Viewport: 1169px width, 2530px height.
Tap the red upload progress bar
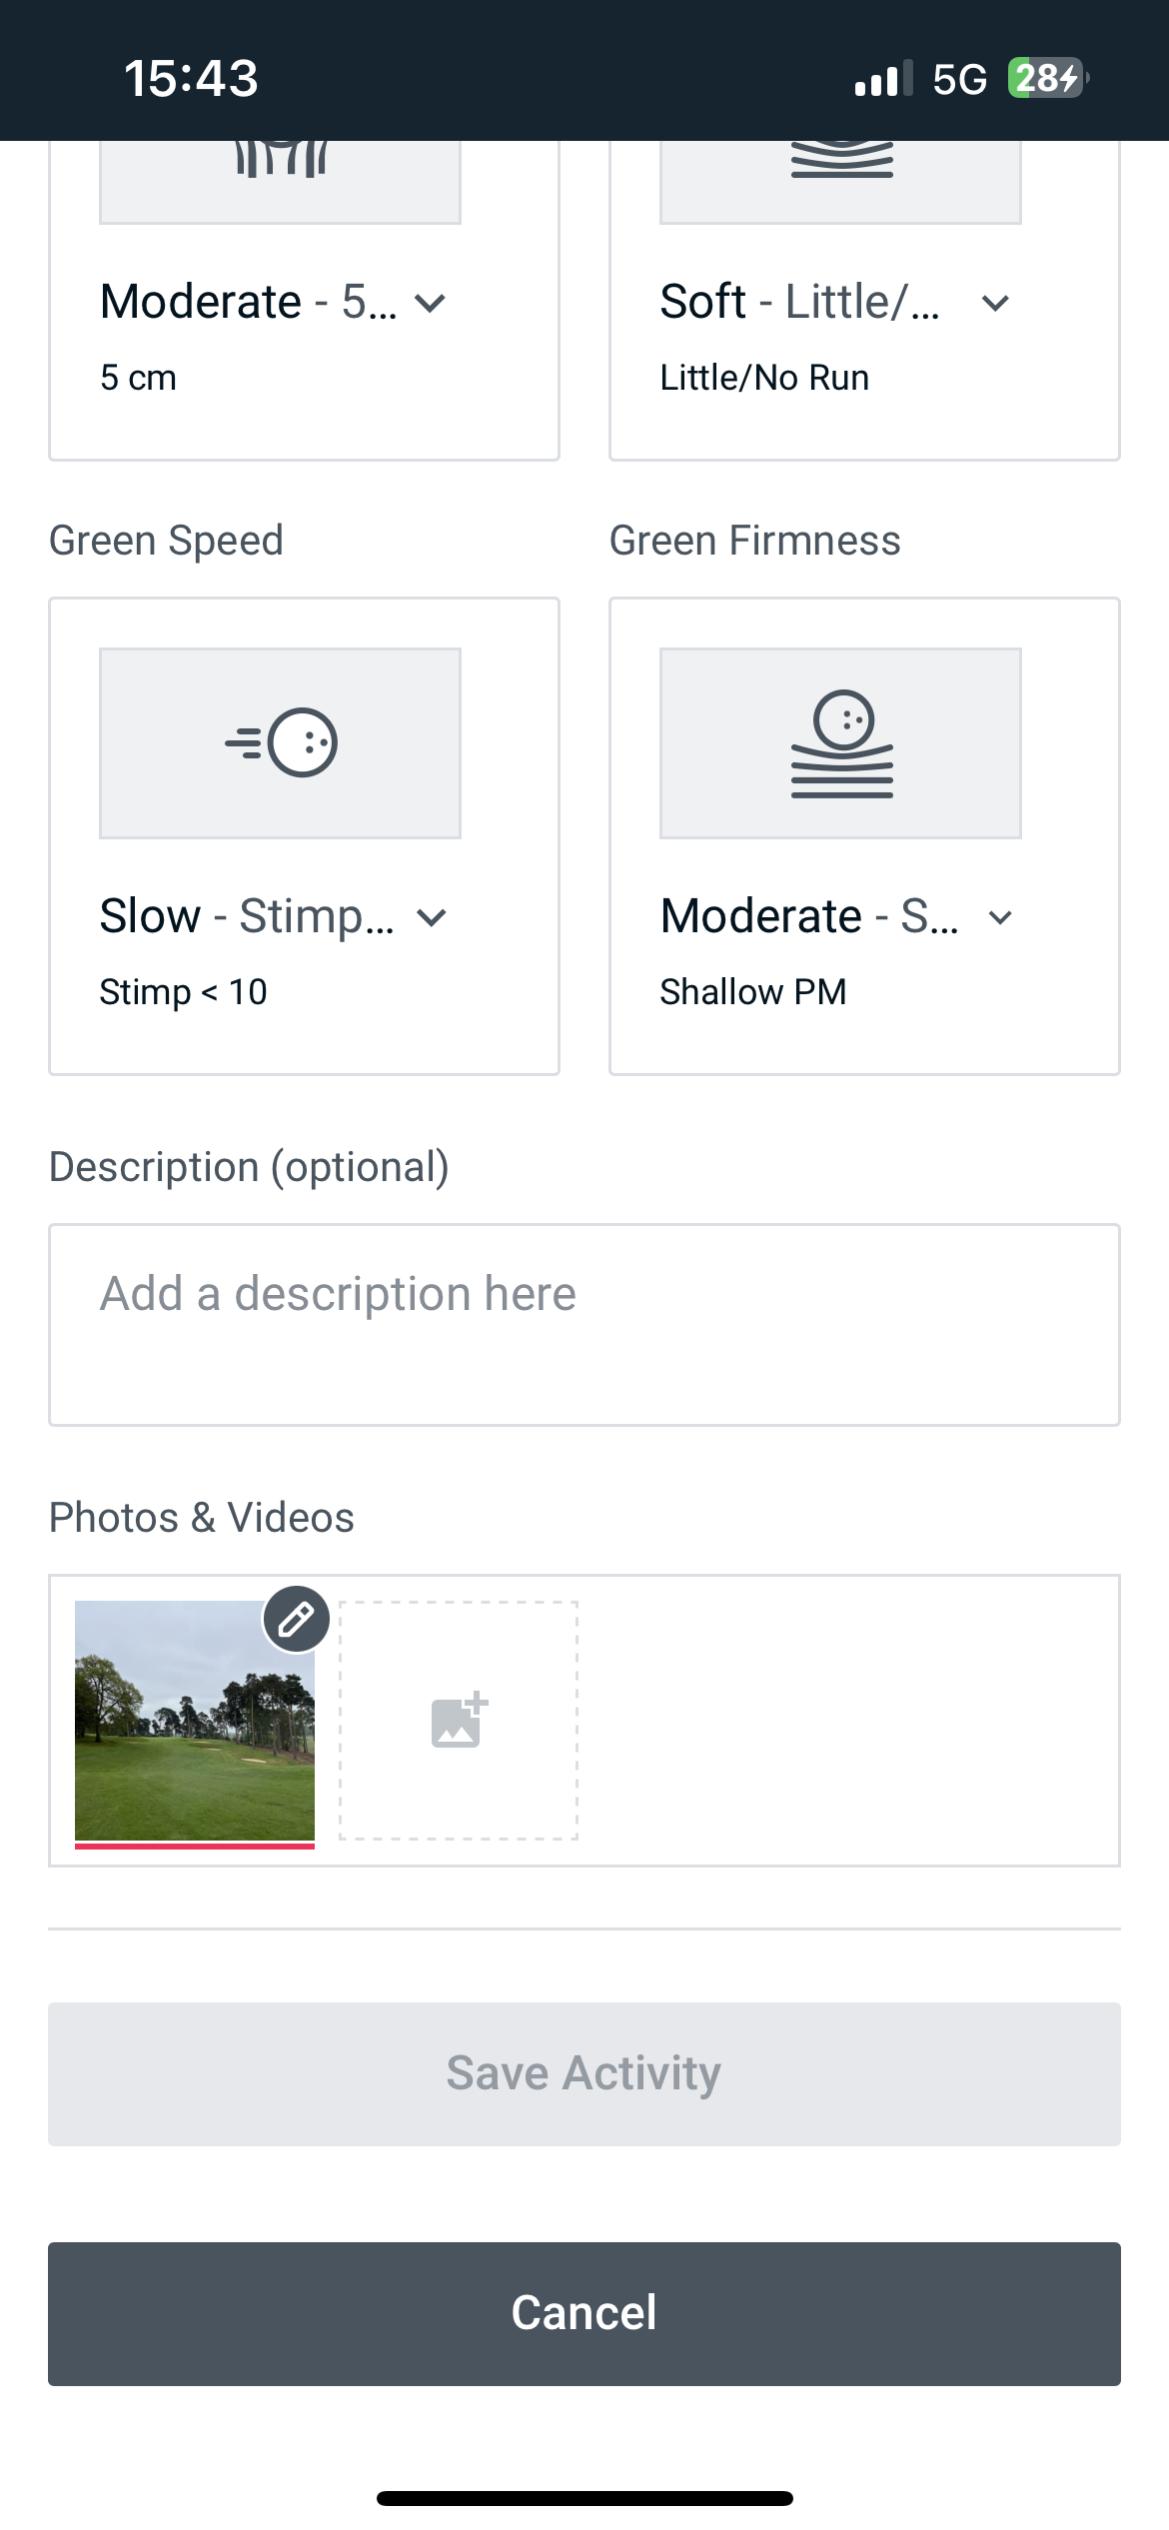click(194, 1846)
